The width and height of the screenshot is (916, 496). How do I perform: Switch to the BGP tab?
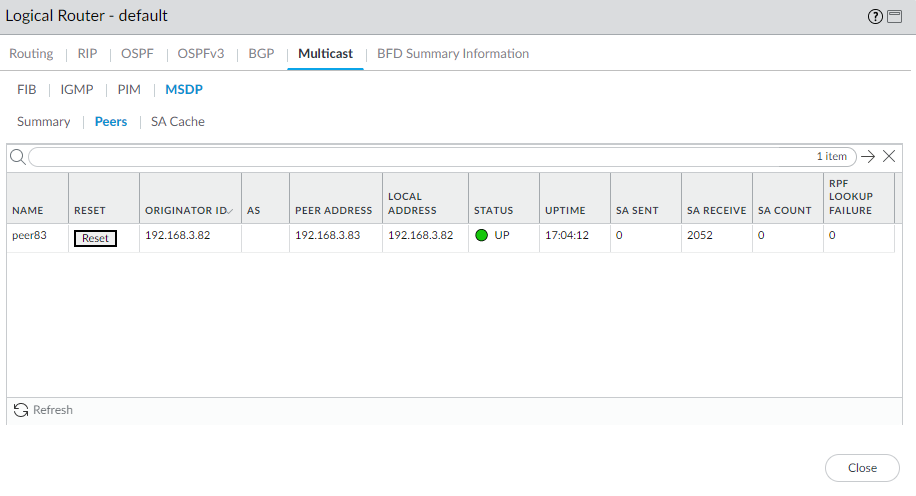(261, 54)
